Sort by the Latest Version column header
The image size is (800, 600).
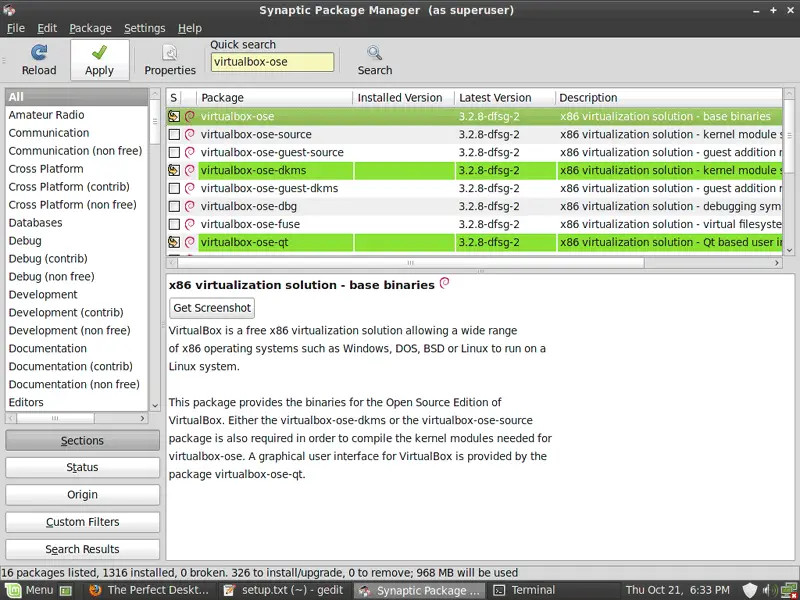click(505, 97)
